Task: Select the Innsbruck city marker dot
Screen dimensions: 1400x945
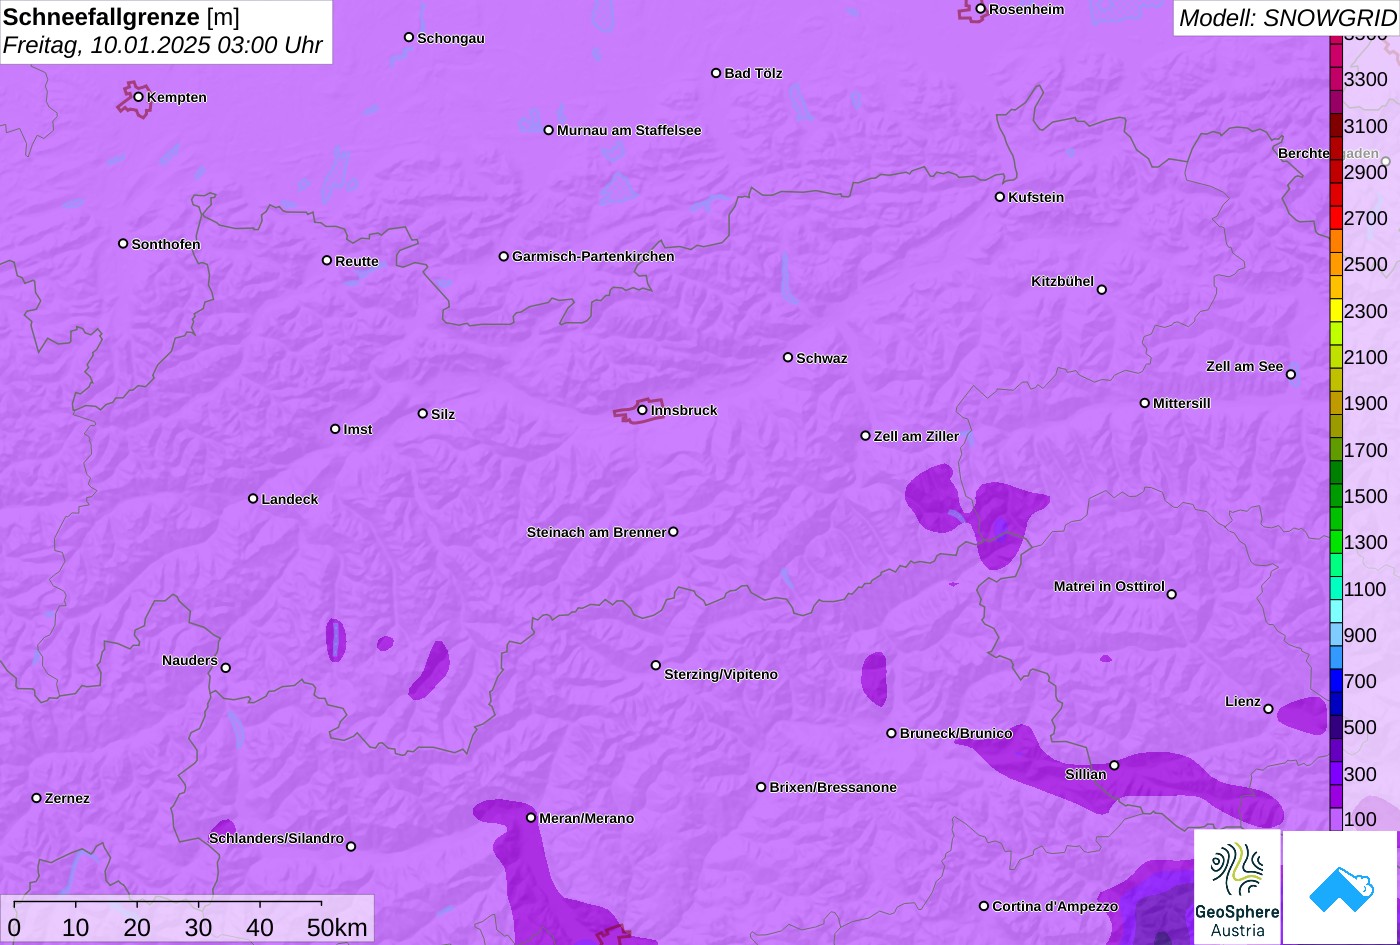Action: [642, 410]
